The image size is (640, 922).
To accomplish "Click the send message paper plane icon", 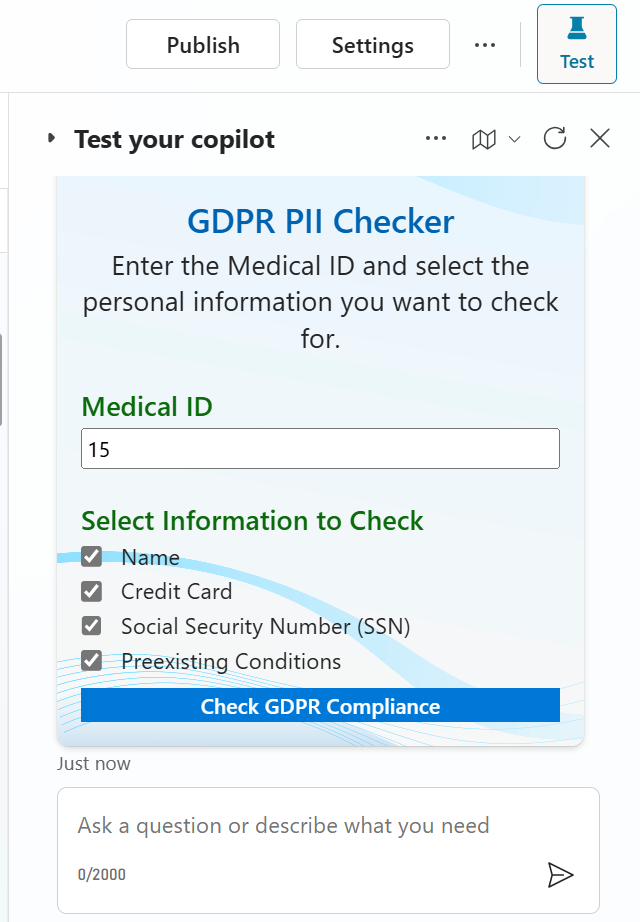I will [x=562, y=874].
